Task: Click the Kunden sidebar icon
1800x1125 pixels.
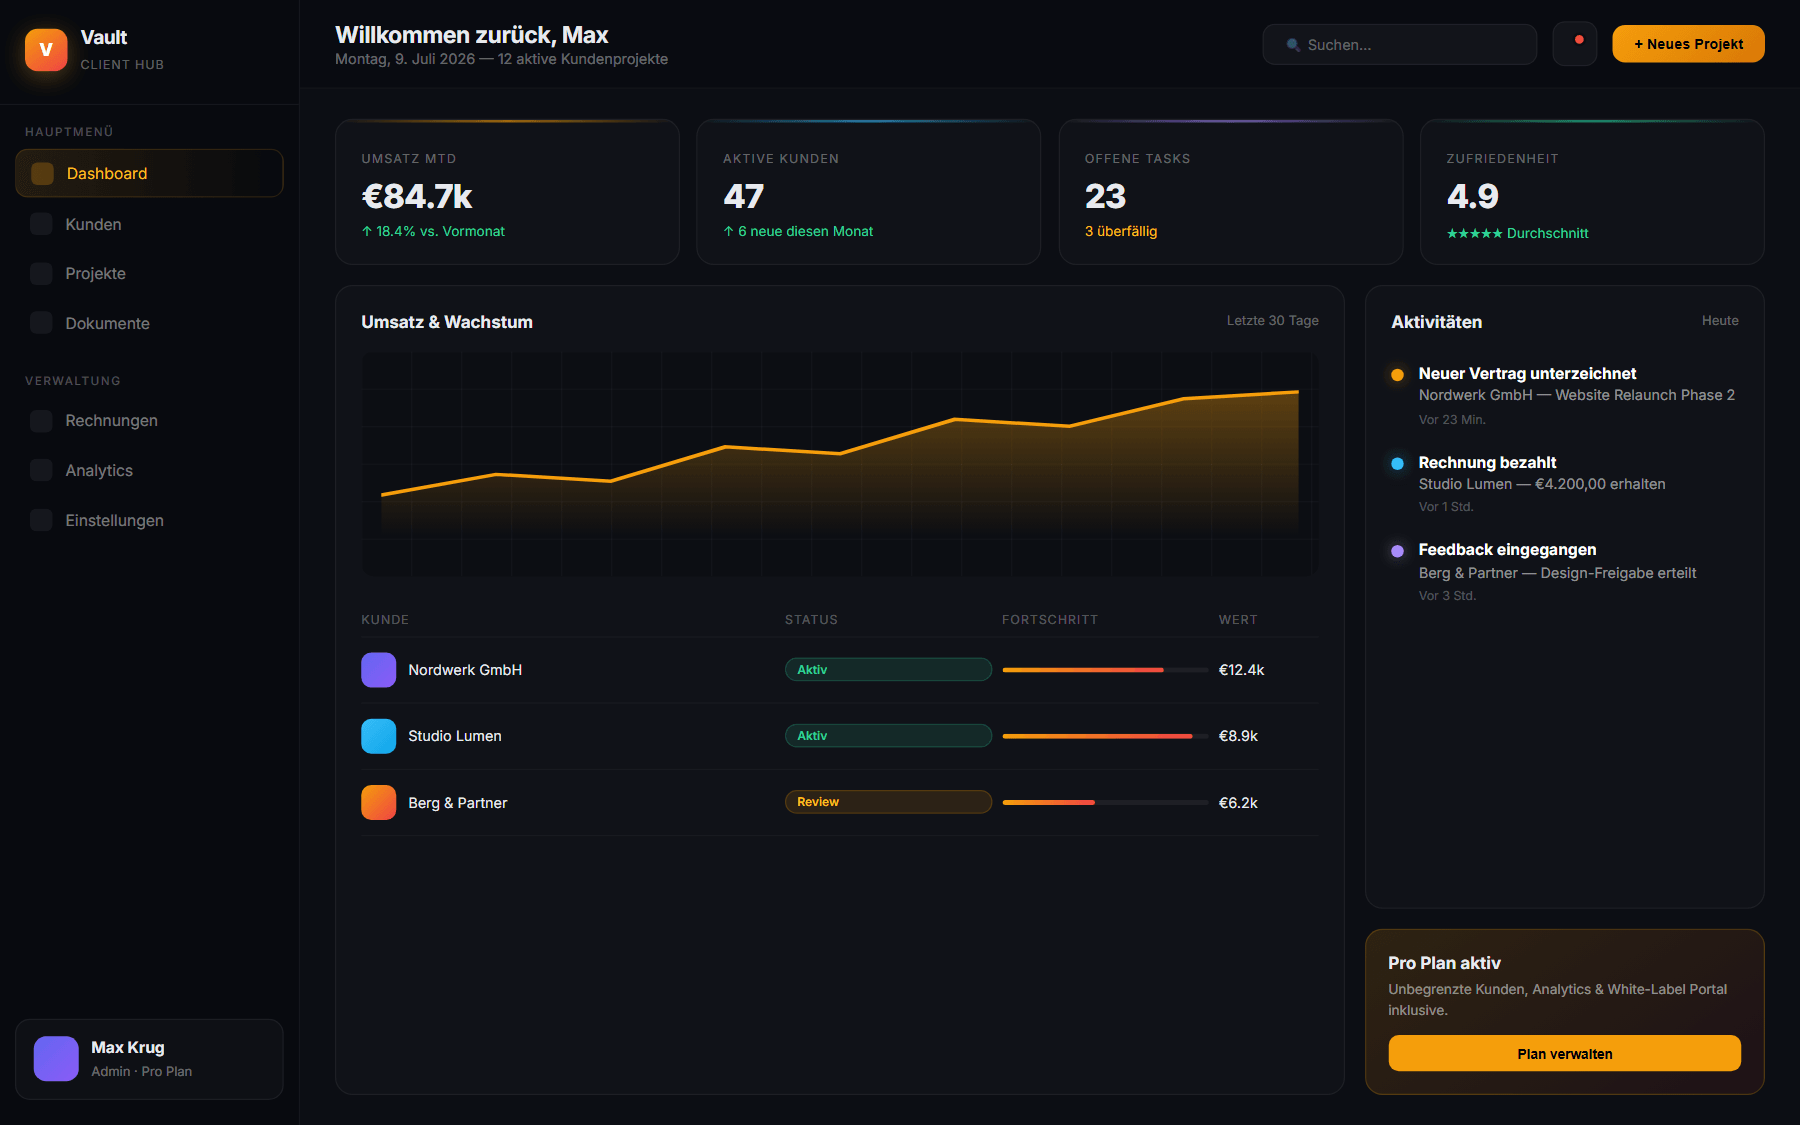Action: pos(41,224)
